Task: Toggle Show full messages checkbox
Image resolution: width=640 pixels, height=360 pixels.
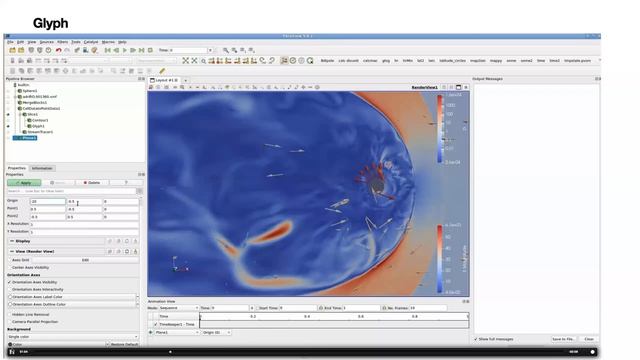Action: coord(476,339)
